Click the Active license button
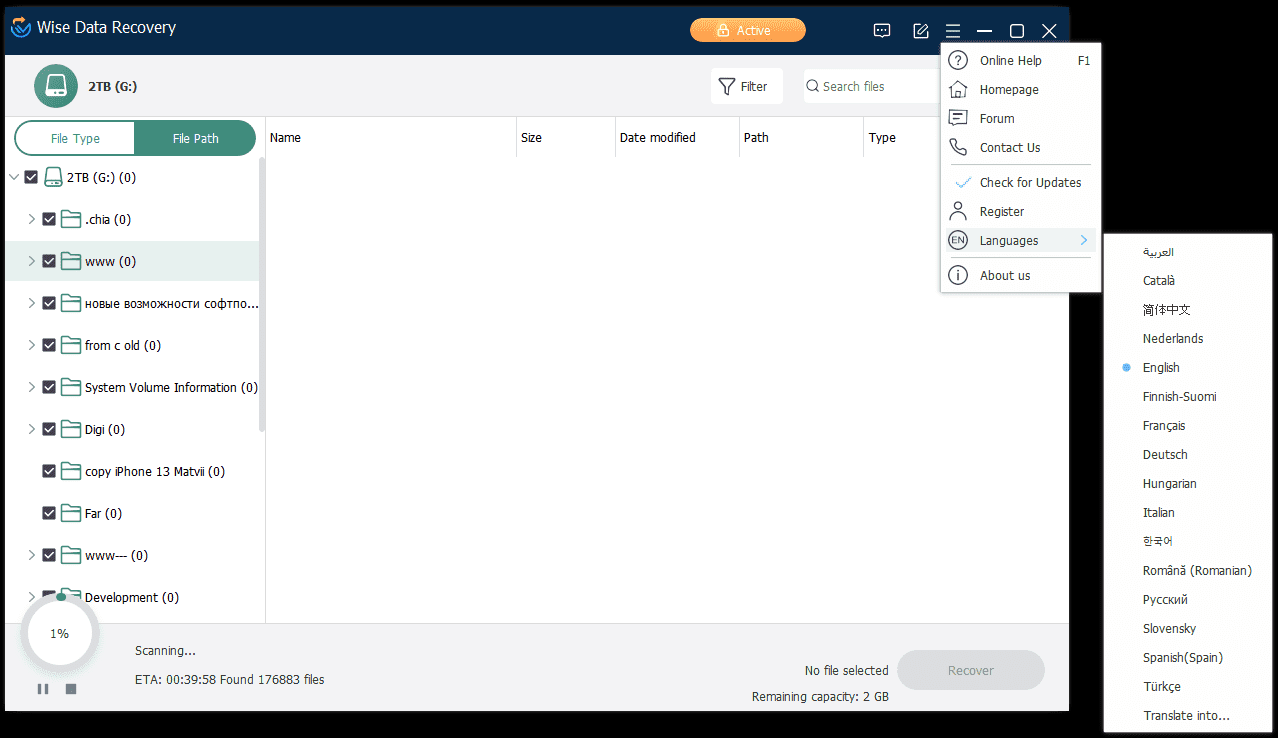 pos(747,30)
